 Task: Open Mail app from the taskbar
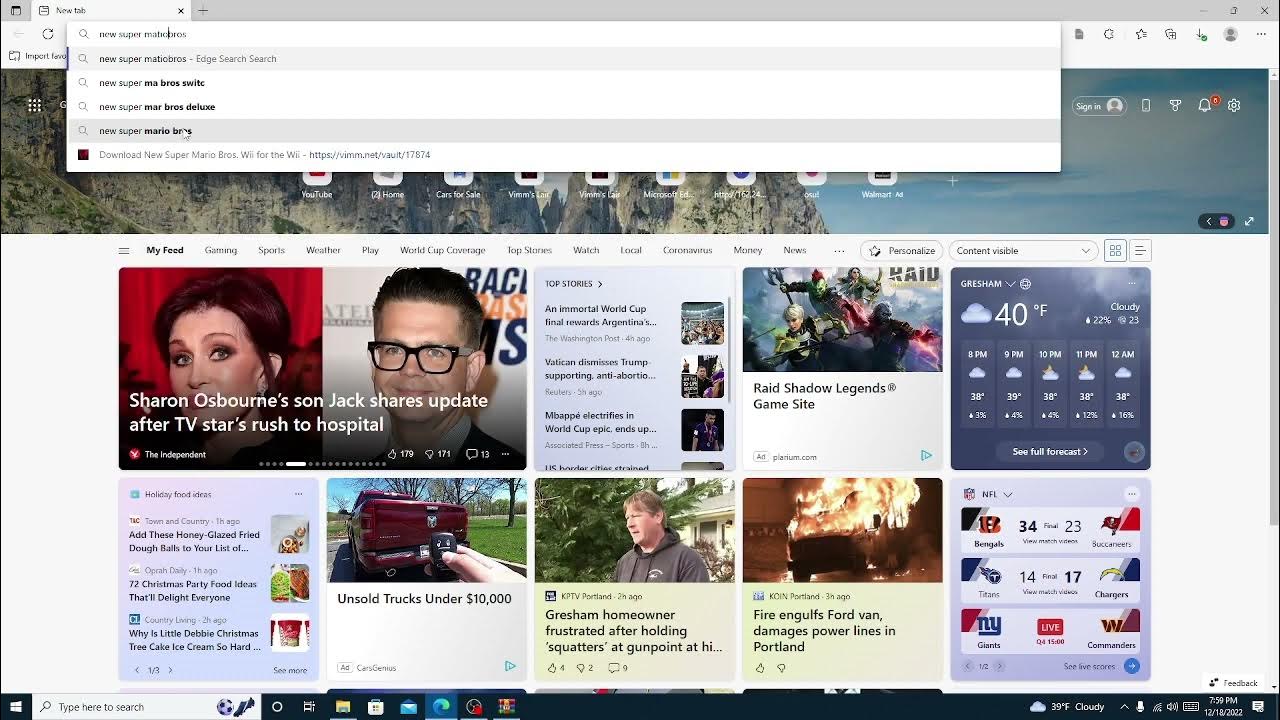(409, 707)
